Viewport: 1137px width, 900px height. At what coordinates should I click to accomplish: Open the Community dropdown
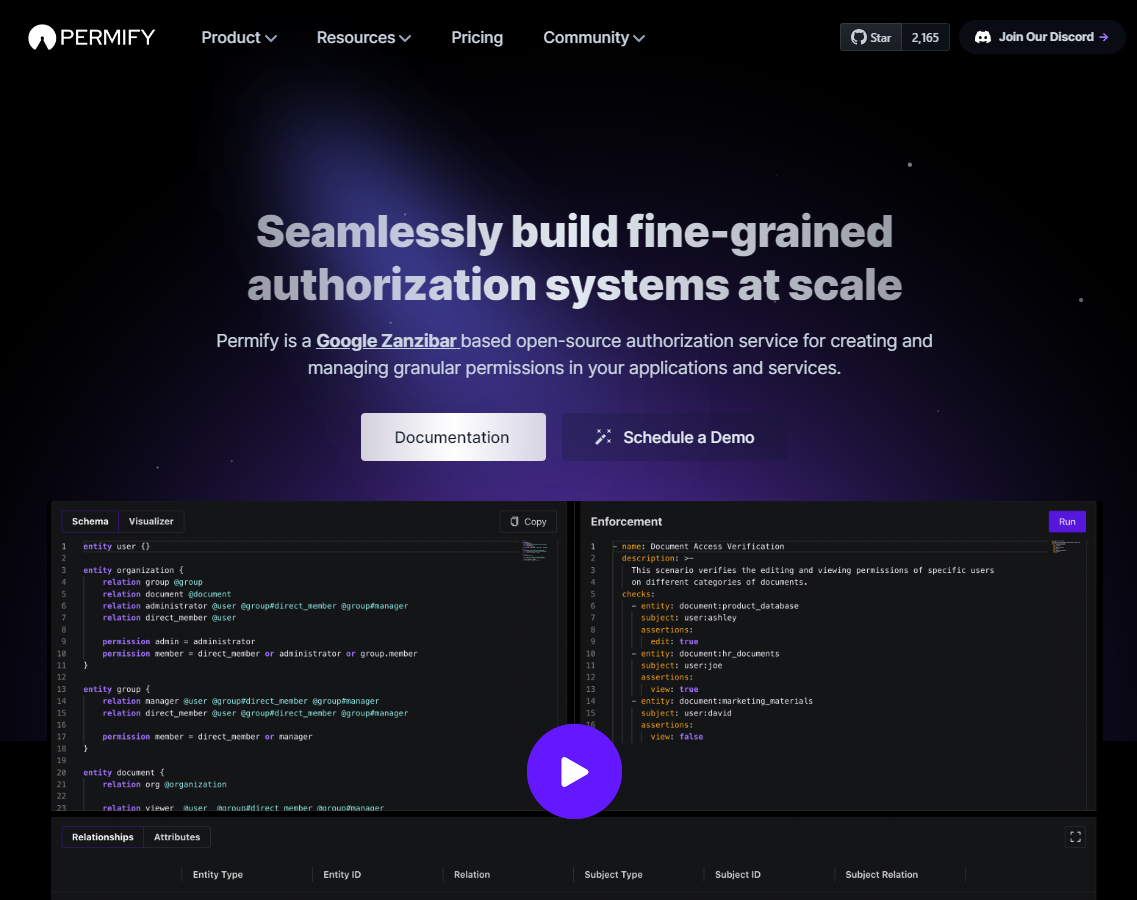click(593, 37)
